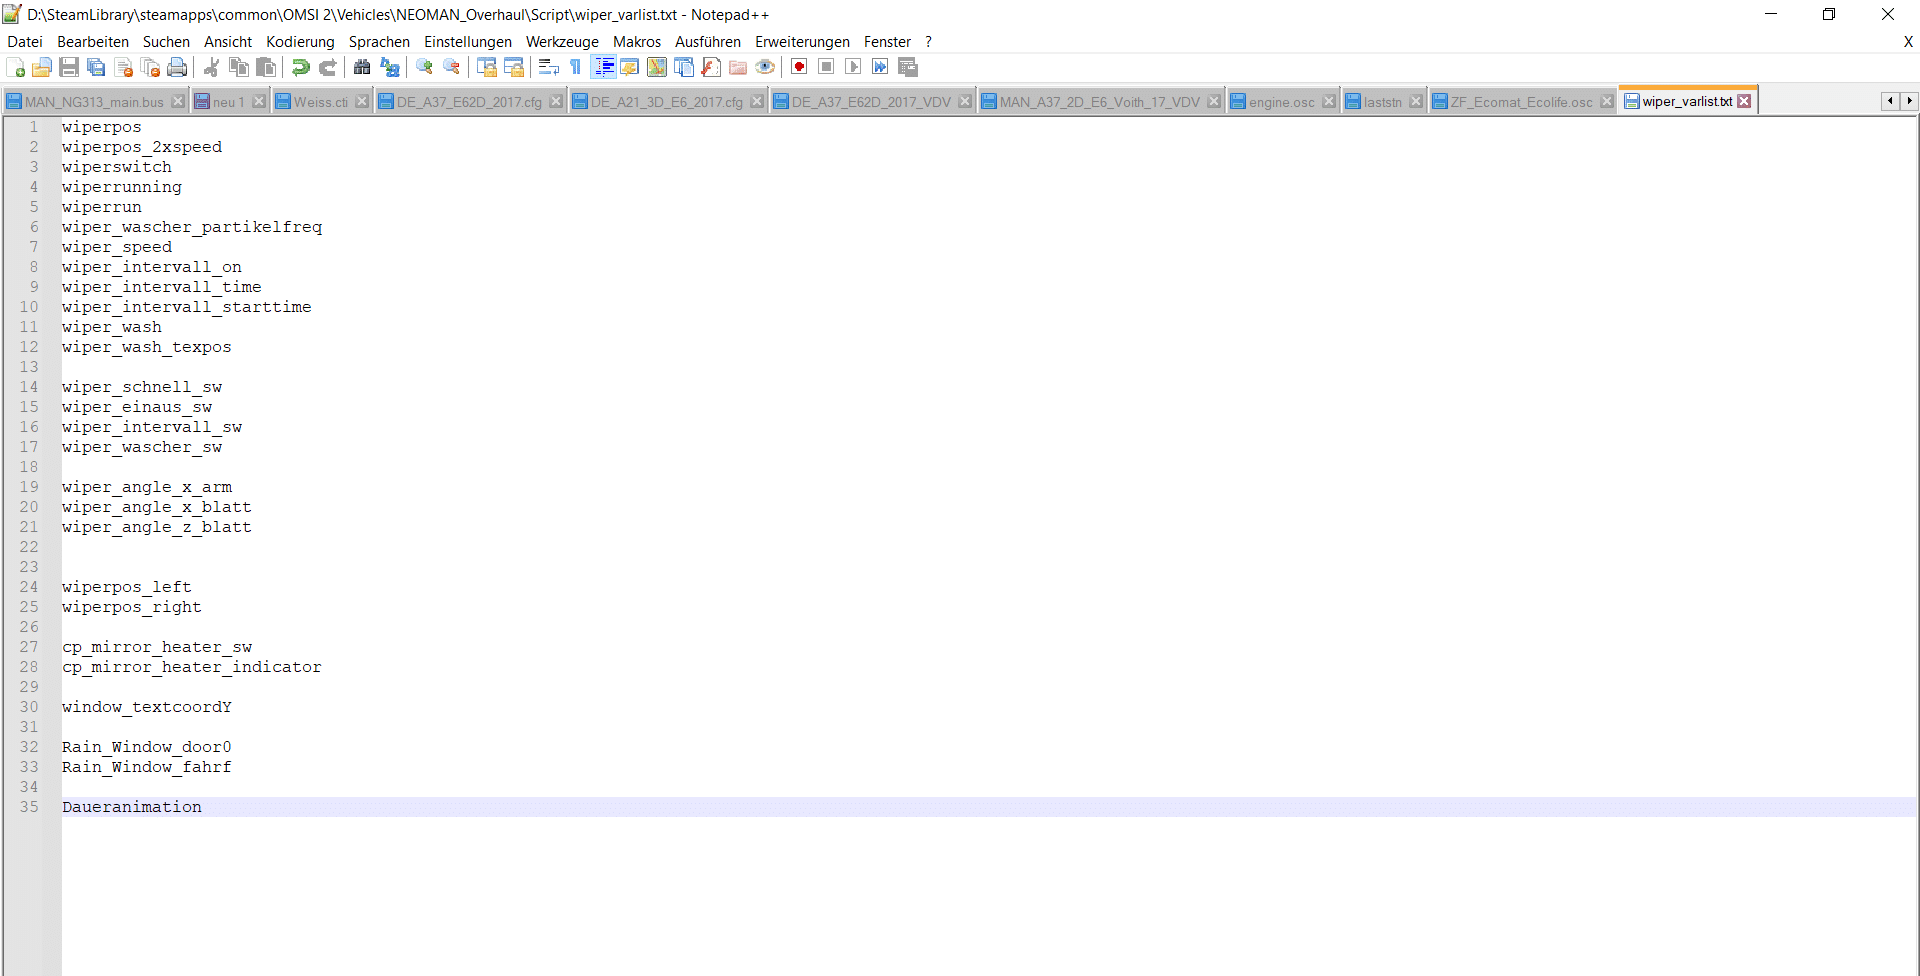This screenshot has height=976, width=1920.
Task: Open the Sprachen menu
Action: tap(379, 42)
